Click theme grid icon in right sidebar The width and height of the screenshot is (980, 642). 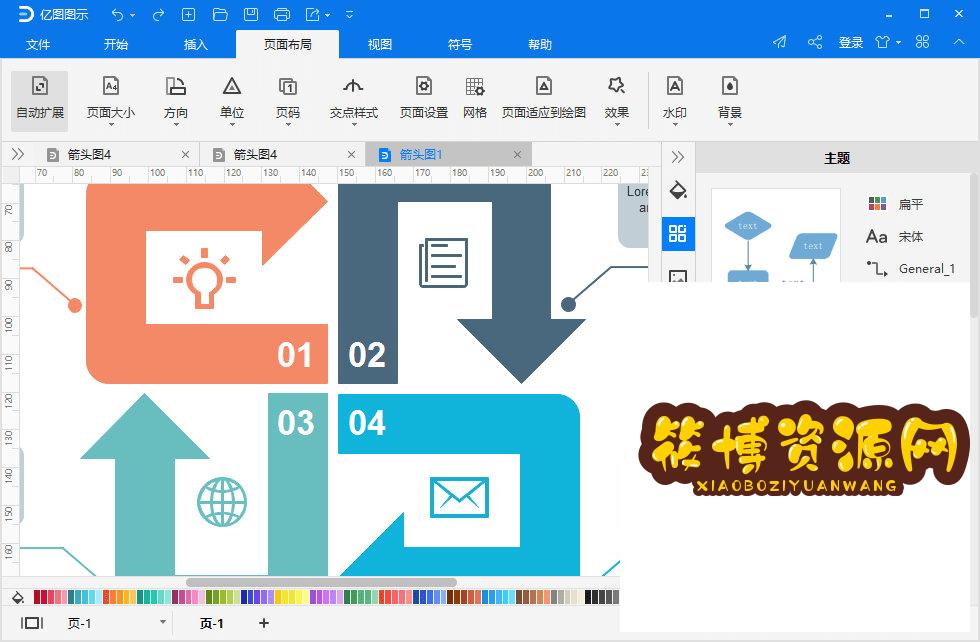[x=678, y=234]
